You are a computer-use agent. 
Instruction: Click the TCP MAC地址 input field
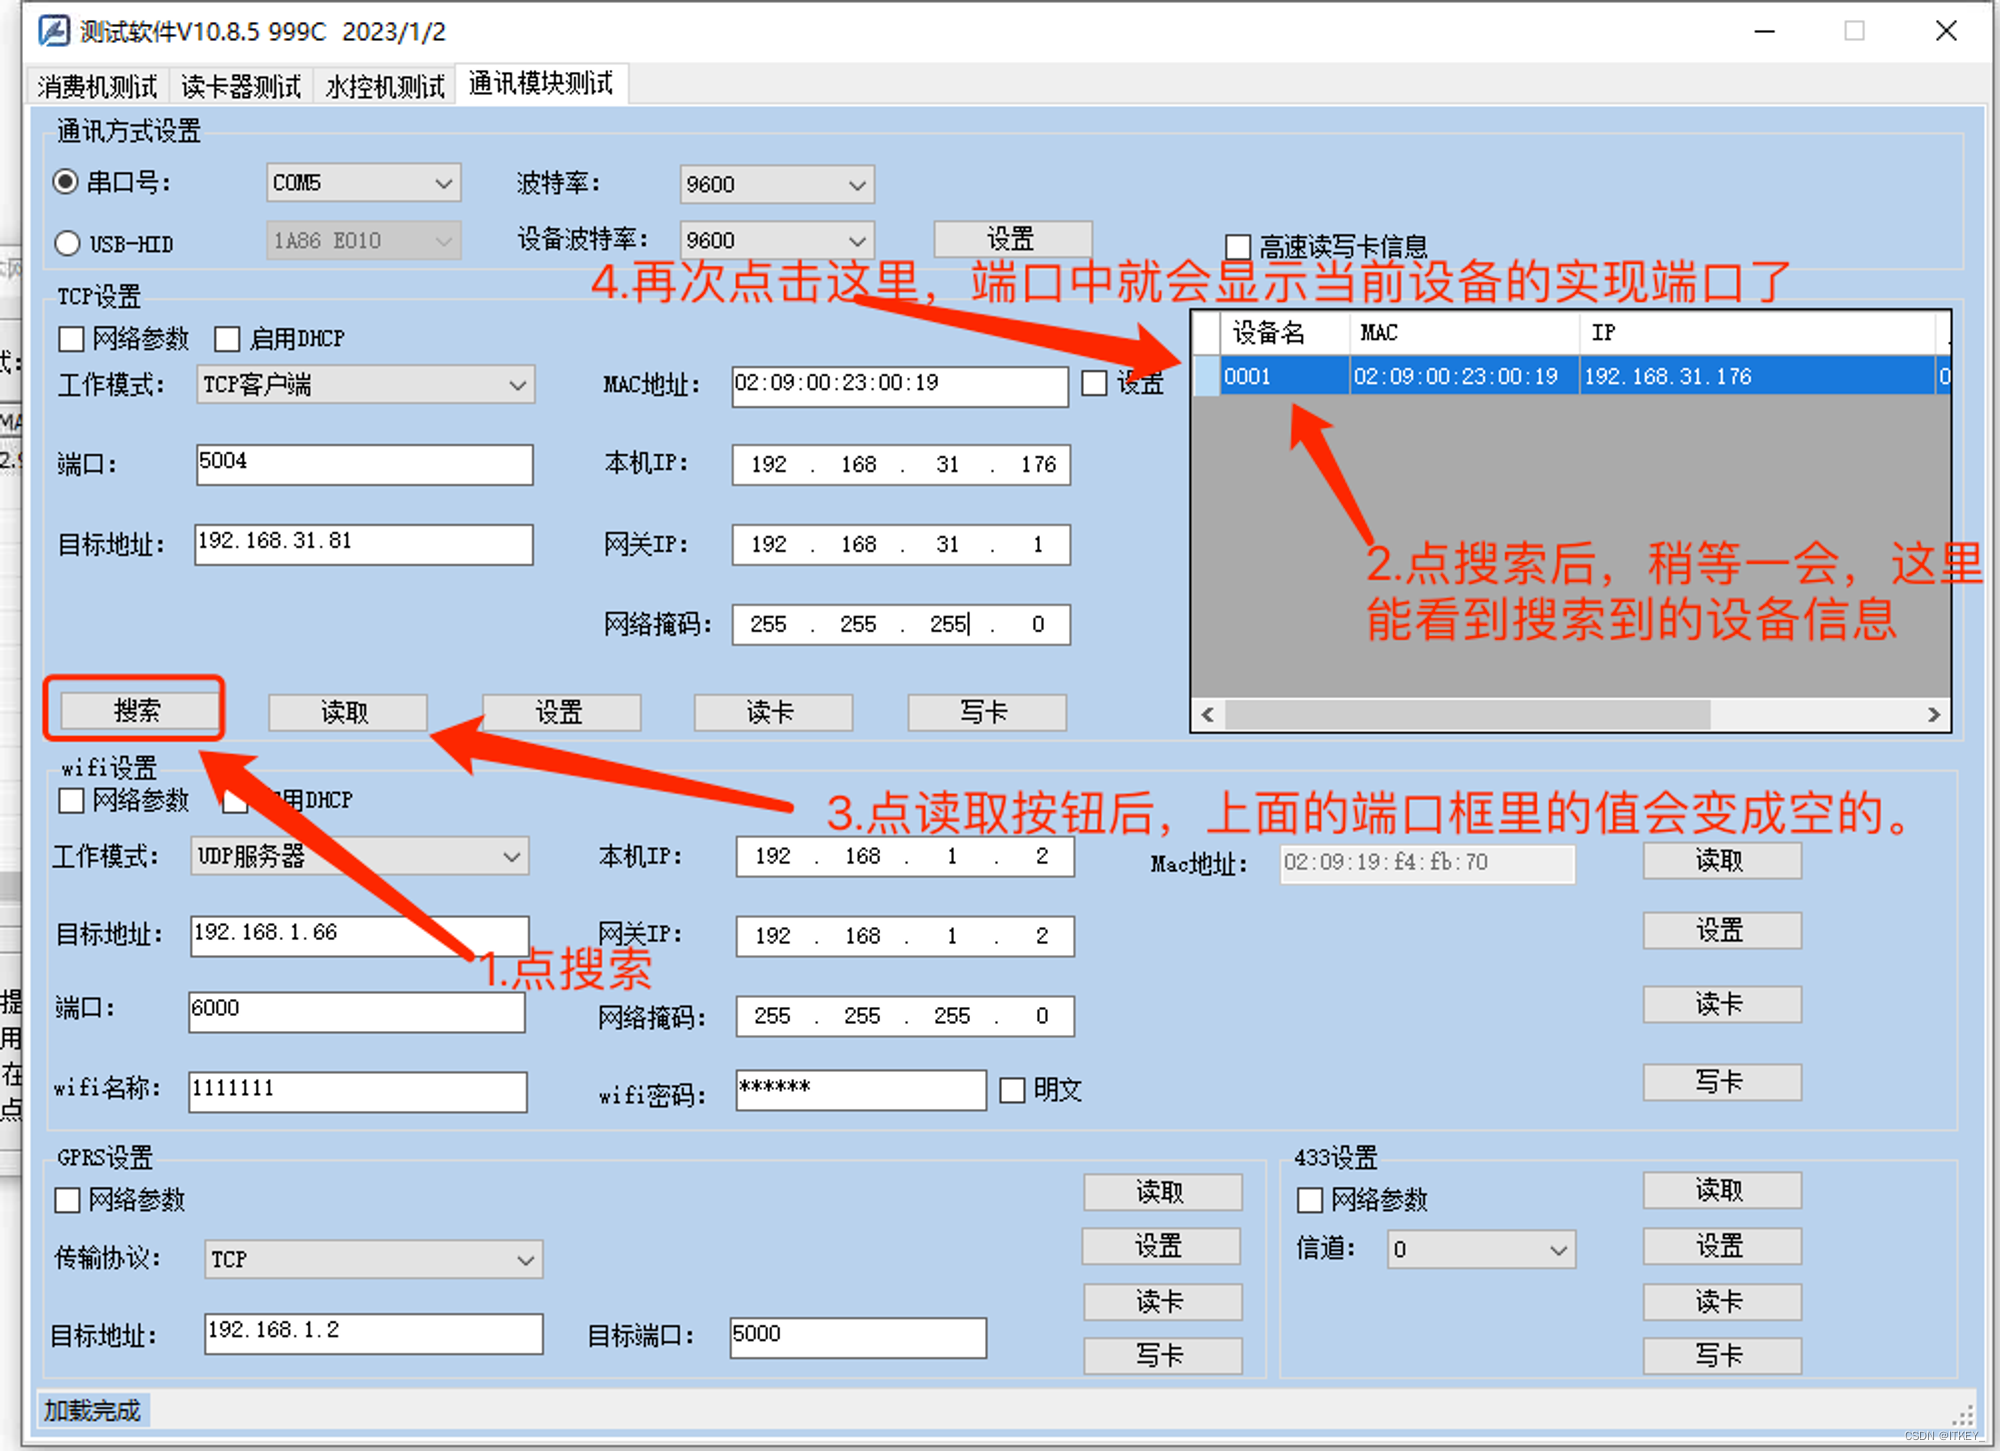(899, 386)
